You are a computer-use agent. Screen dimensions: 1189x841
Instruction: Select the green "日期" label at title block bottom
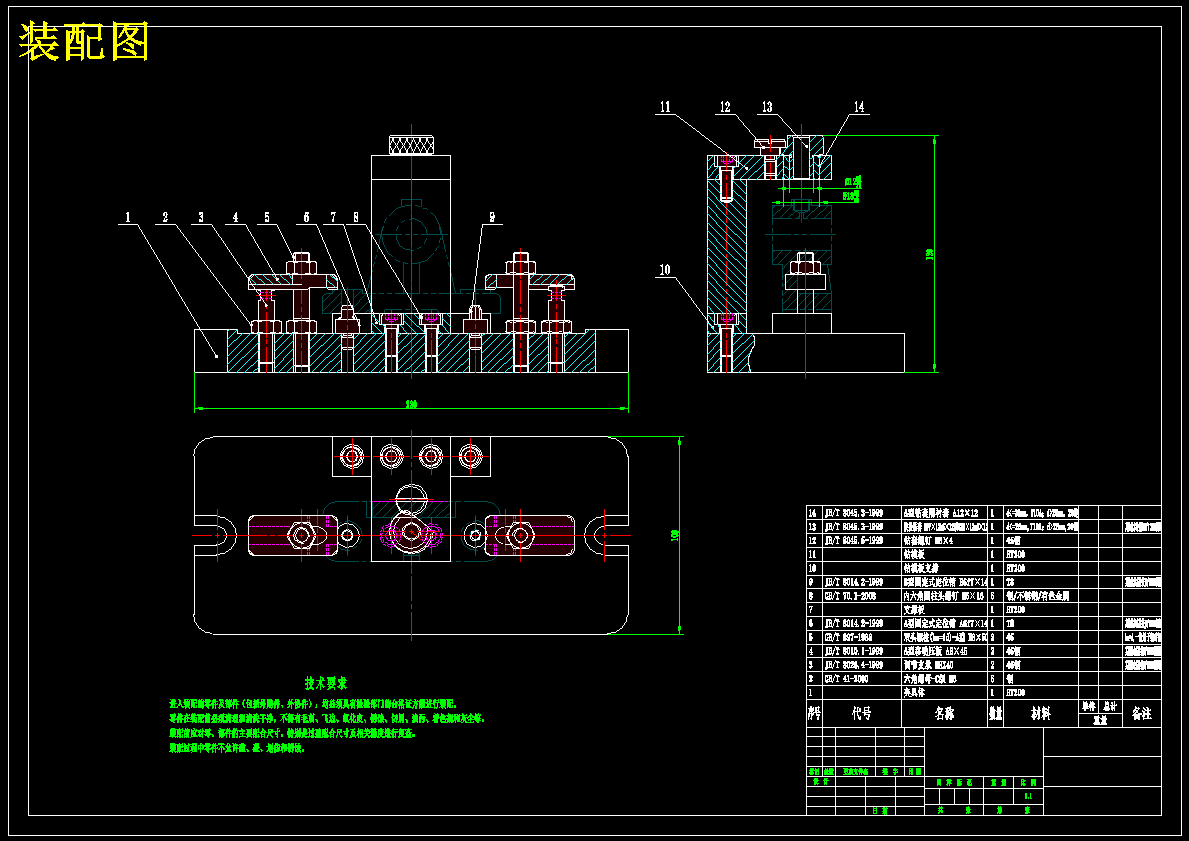879,811
